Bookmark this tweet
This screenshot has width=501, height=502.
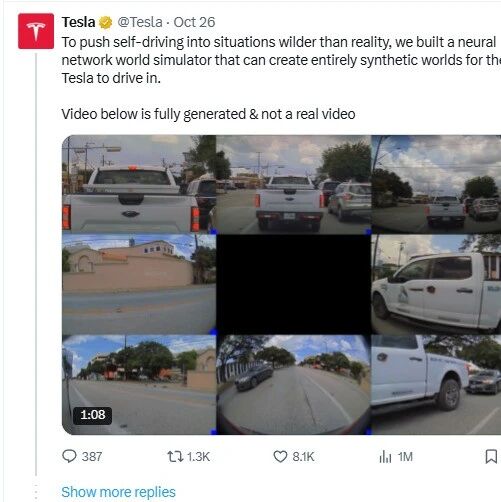click(x=491, y=456)
